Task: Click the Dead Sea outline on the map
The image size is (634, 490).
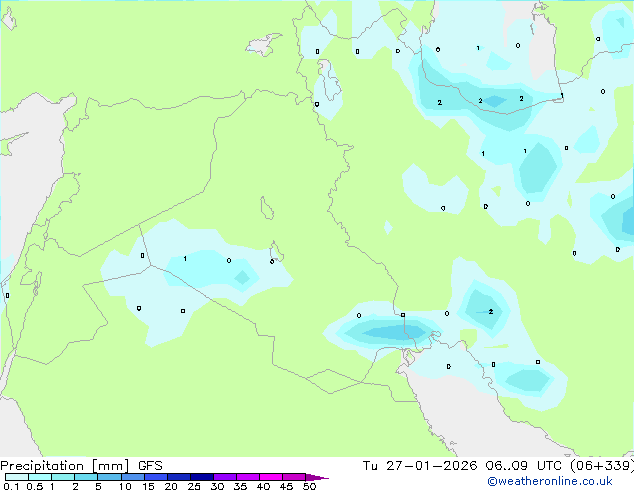Action: tap(38, 283)
